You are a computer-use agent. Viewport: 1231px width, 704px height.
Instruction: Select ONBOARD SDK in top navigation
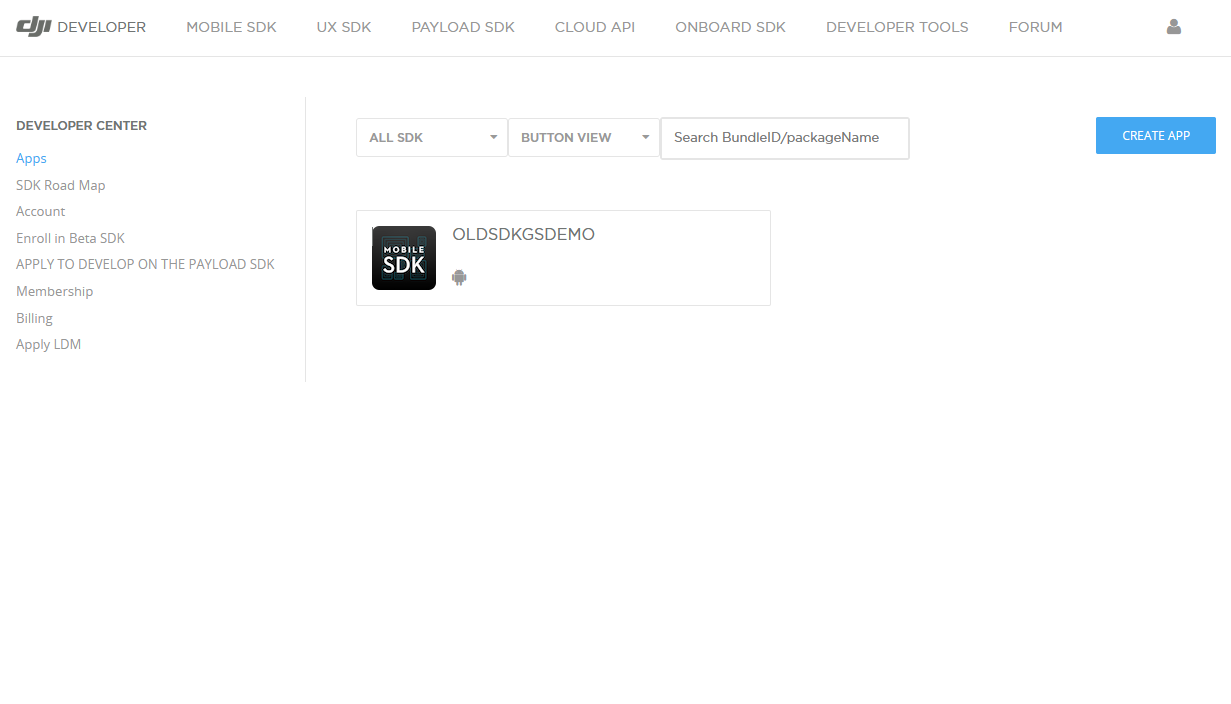[x=730, y=27]
